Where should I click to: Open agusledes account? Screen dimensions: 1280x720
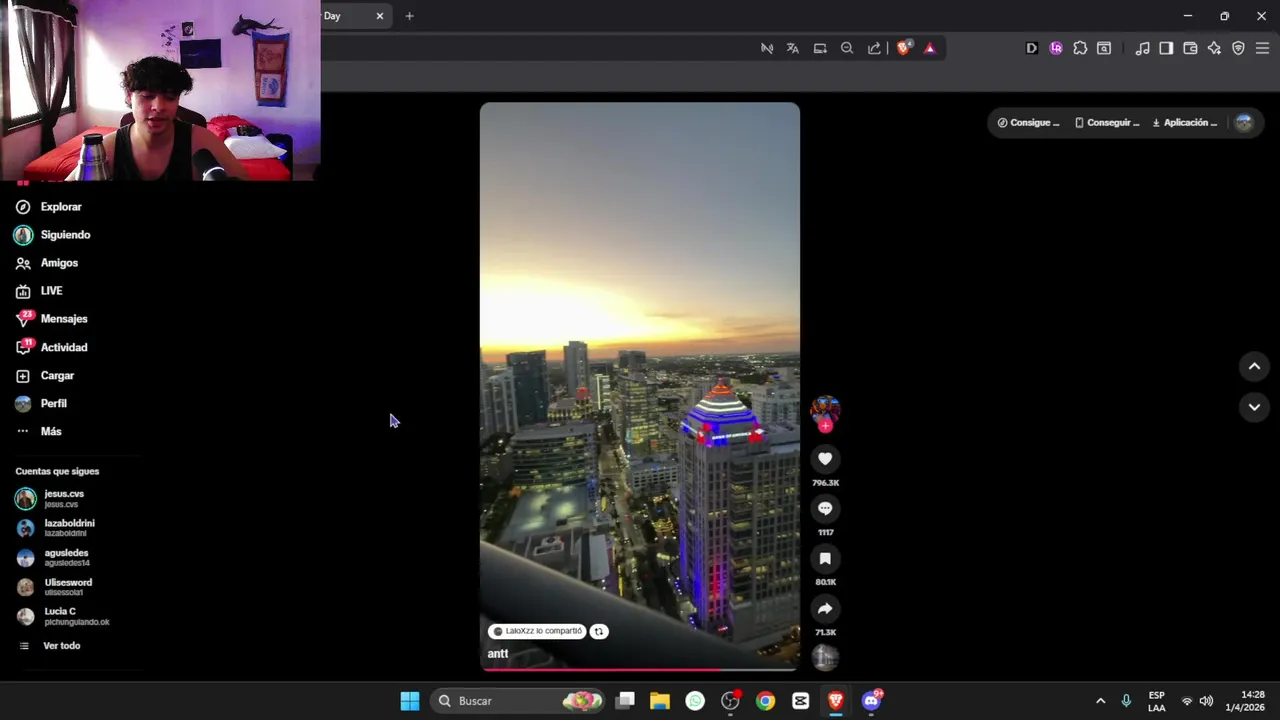[x=52, y=557]
